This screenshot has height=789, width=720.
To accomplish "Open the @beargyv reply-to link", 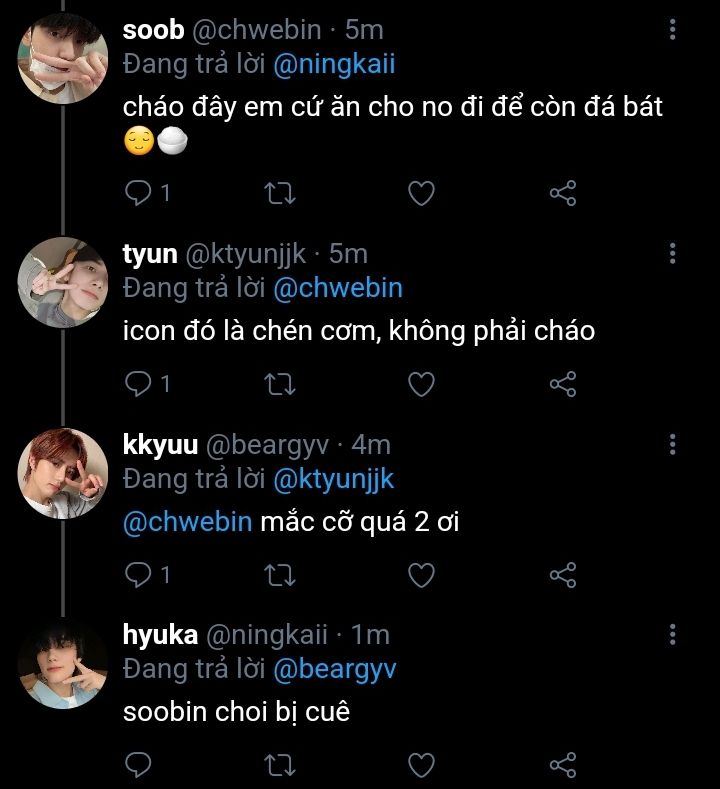I will (x=335, y=670).
